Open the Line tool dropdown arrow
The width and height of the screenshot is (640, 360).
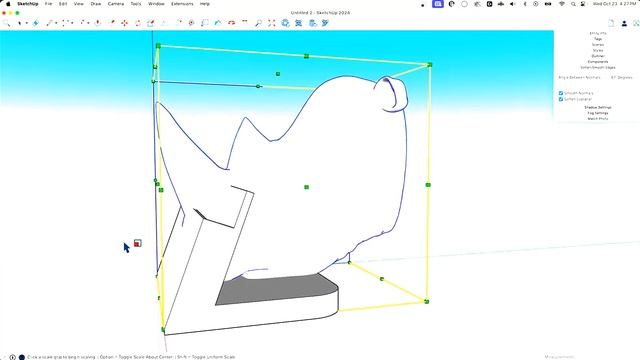pyautogui.click(x=56, y=23)
